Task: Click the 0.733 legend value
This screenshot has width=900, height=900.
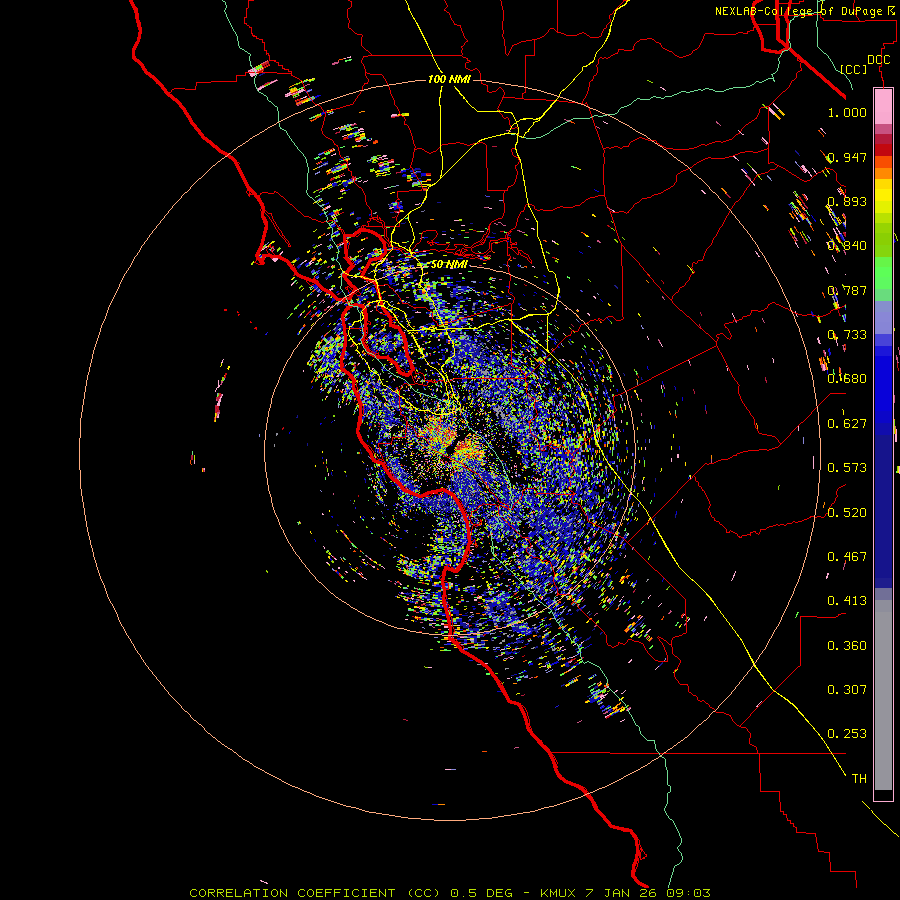Action: [847, 335]
